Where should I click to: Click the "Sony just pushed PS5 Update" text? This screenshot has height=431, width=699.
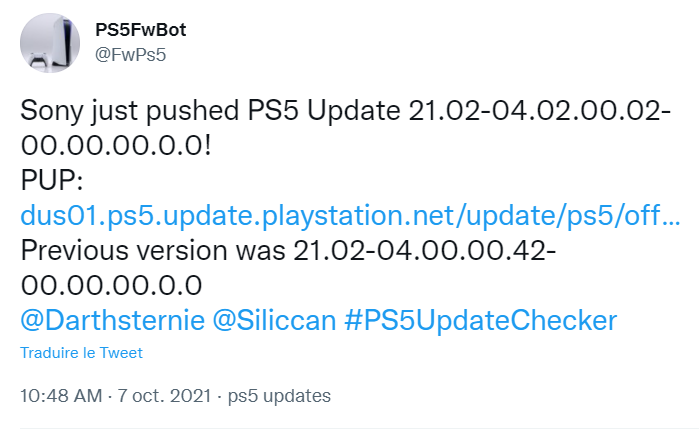point(210,110)
